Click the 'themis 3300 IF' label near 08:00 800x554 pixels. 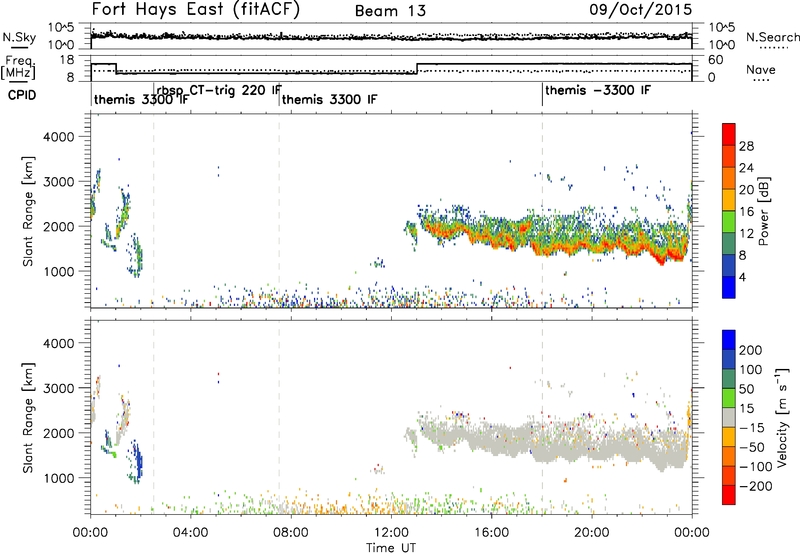[329, 99]
